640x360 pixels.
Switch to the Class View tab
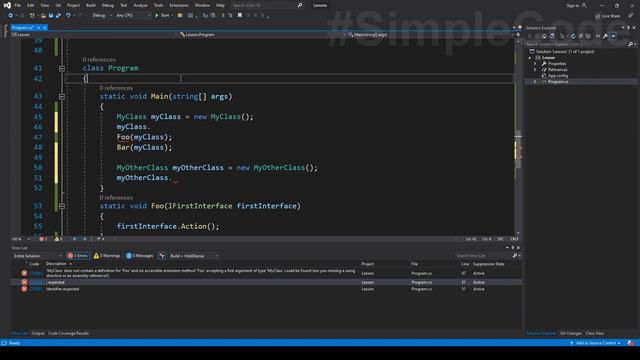tap(595, 333)
